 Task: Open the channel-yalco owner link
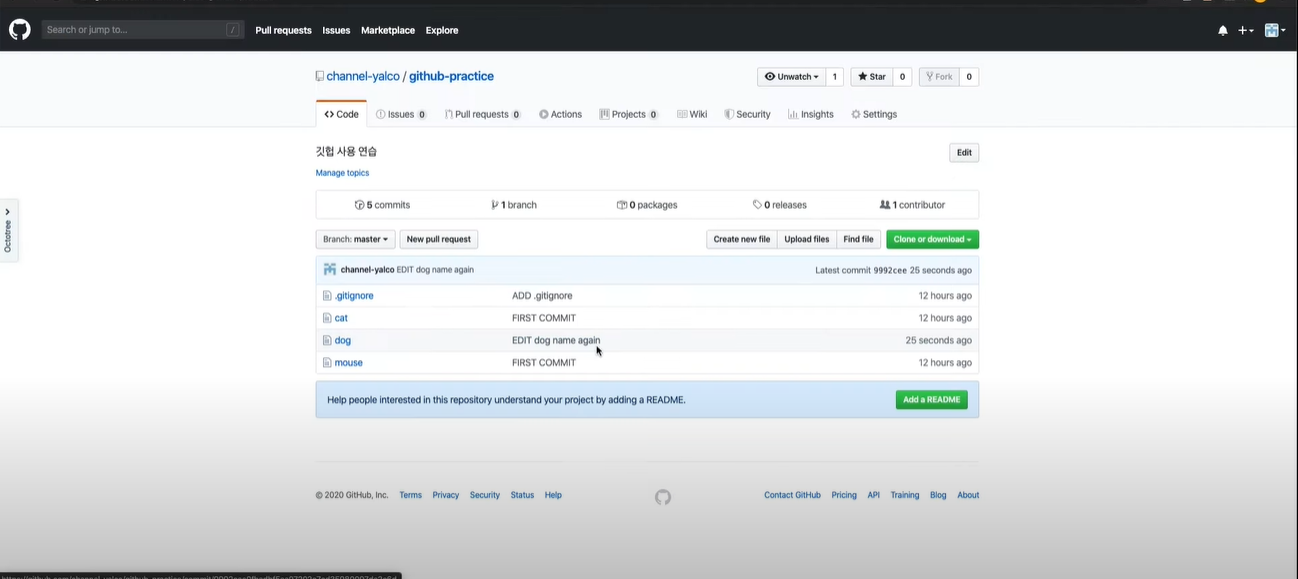(363, 76)
